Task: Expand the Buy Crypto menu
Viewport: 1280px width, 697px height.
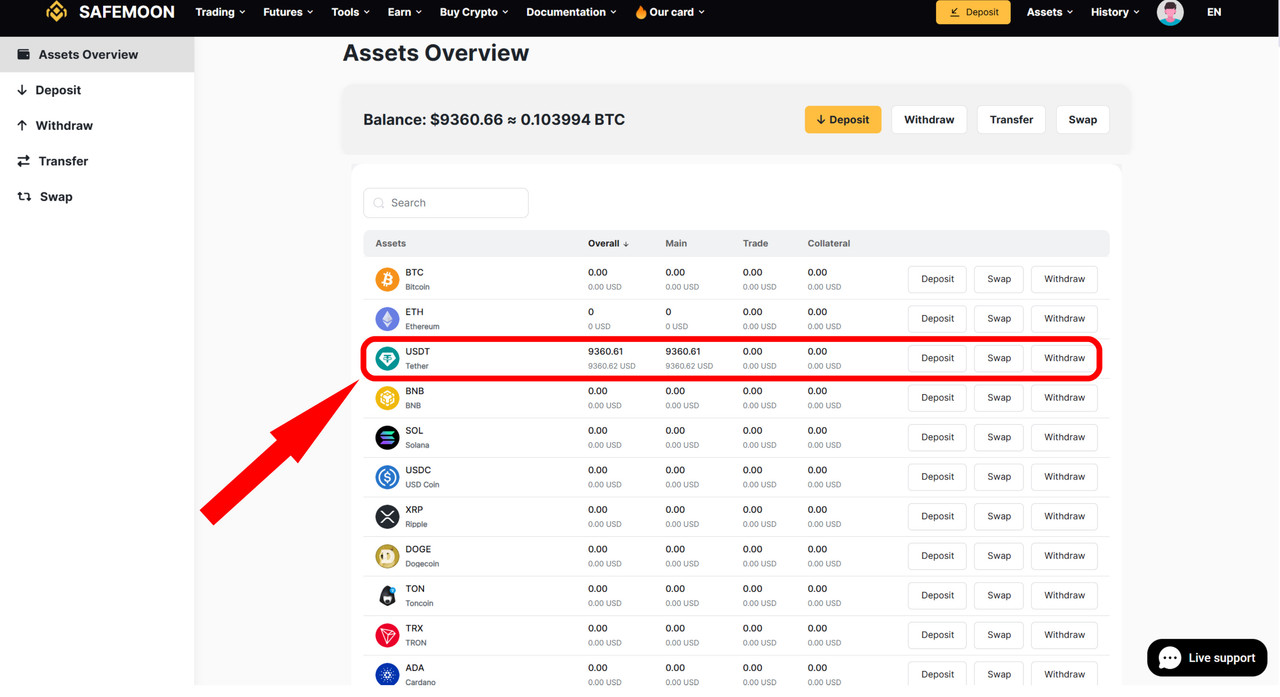Action: pyautogui.click(x=474, y=12)
